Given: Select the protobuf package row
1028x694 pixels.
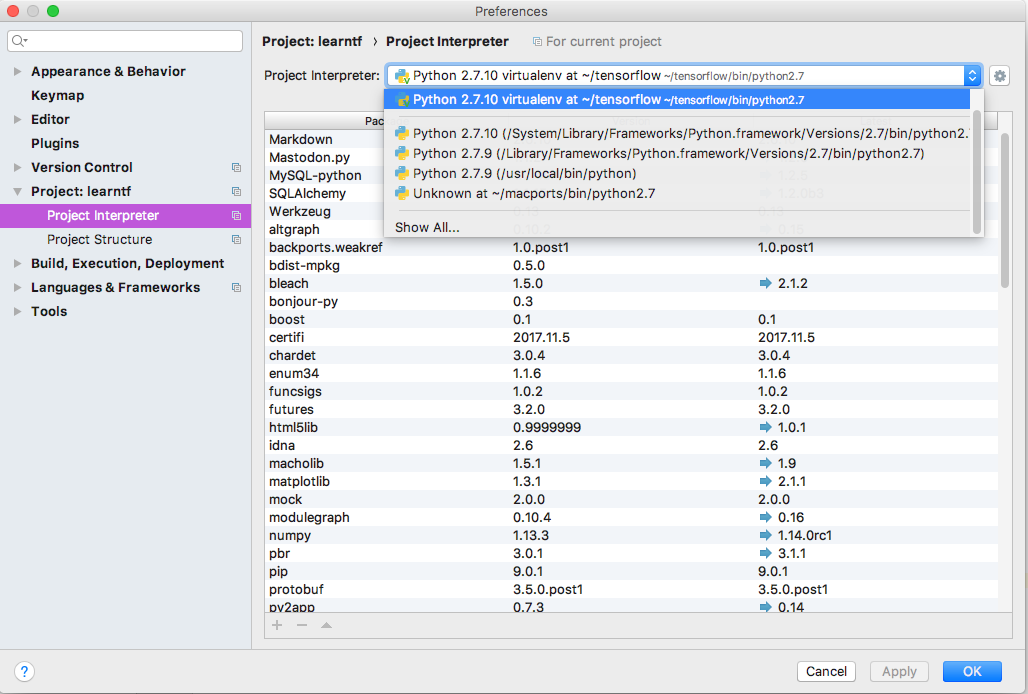Looking at the screenshot, I should pos(631,589).
